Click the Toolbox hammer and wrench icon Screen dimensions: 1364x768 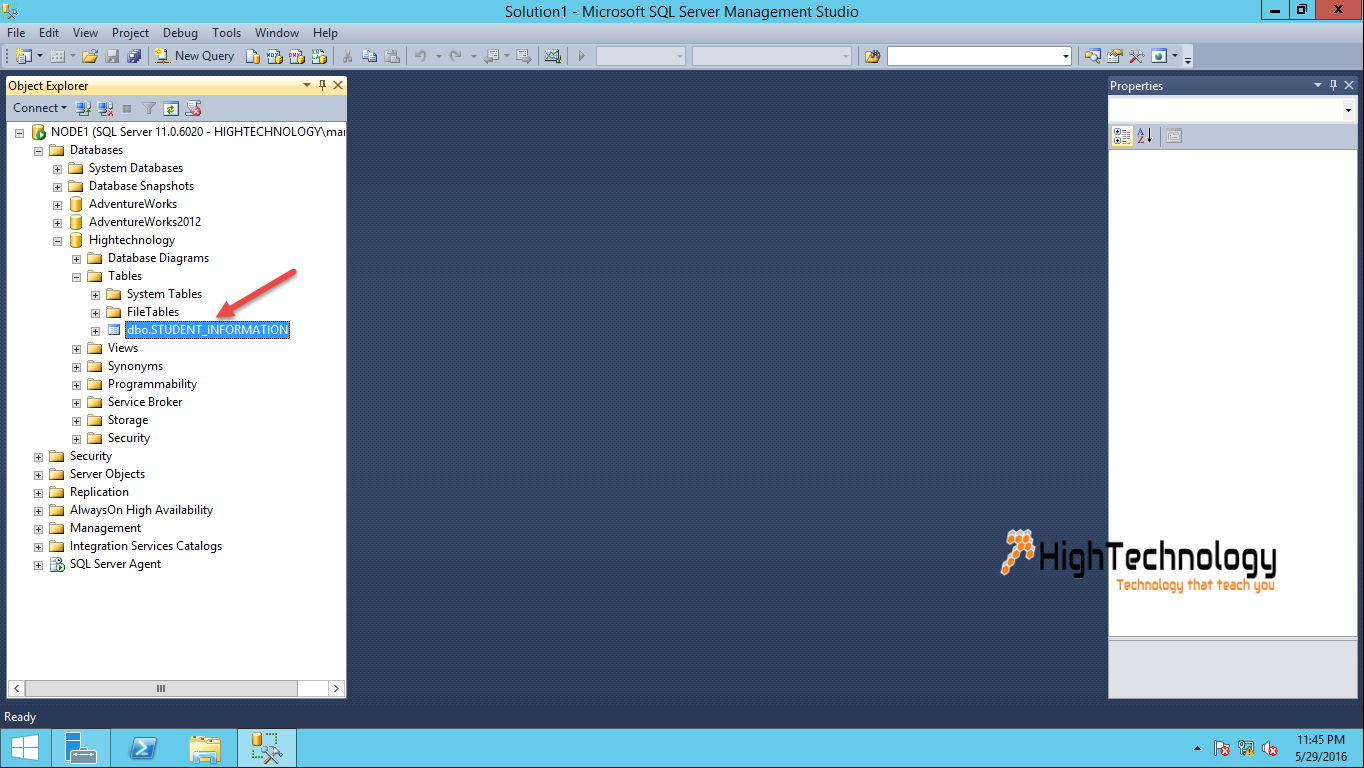(1137, 56)
